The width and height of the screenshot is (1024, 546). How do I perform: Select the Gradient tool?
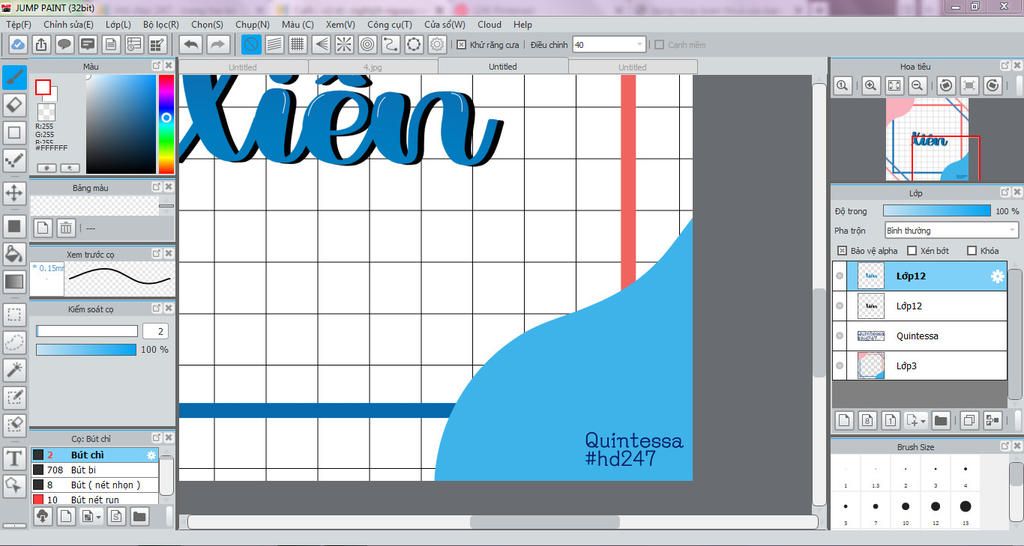point(14,281)
